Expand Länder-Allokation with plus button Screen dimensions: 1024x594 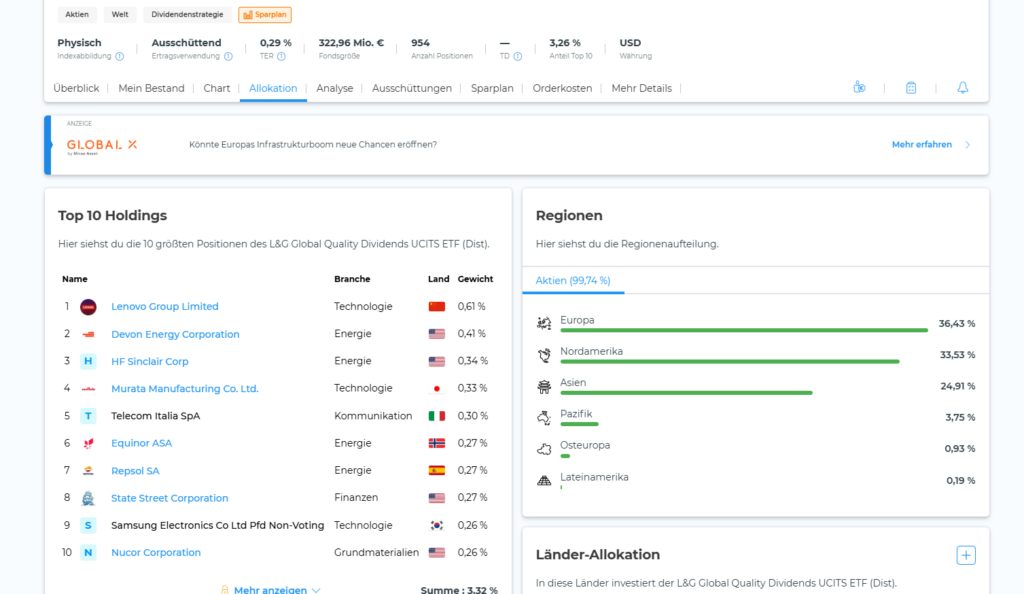click(966, 555)
